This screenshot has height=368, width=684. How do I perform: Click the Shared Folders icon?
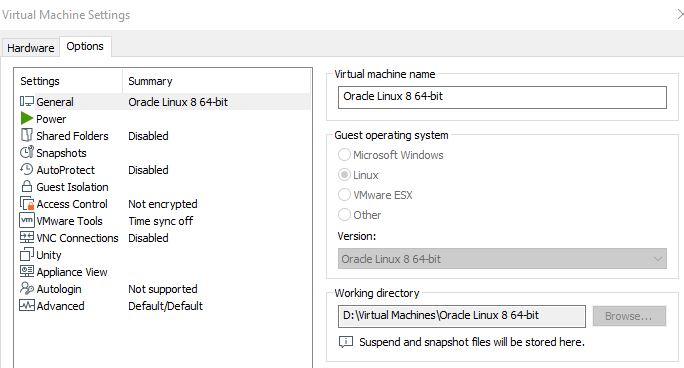click(27, 135)
